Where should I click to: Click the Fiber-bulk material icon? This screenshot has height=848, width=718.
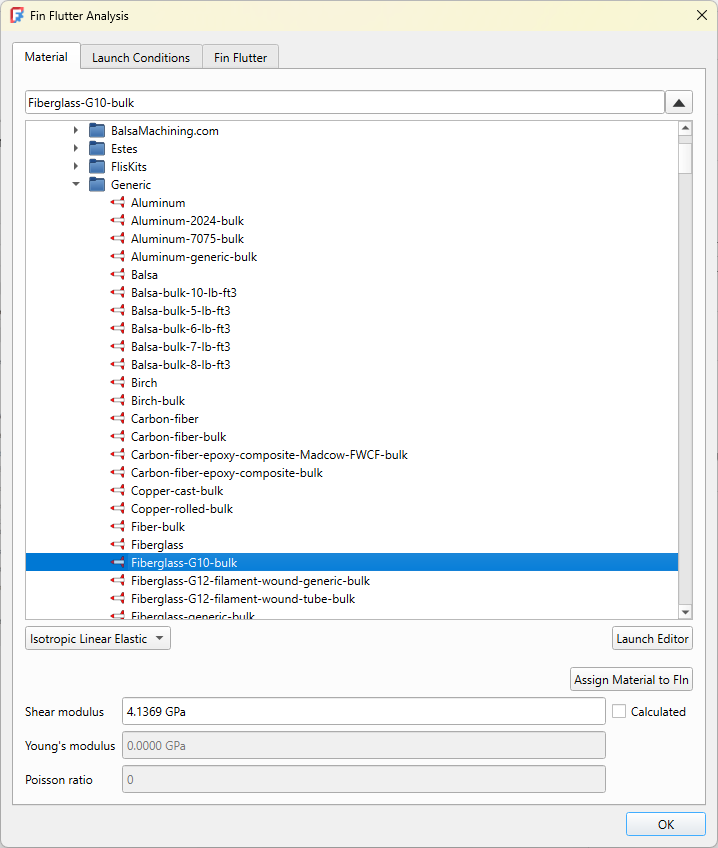click(x=117, y=527)
